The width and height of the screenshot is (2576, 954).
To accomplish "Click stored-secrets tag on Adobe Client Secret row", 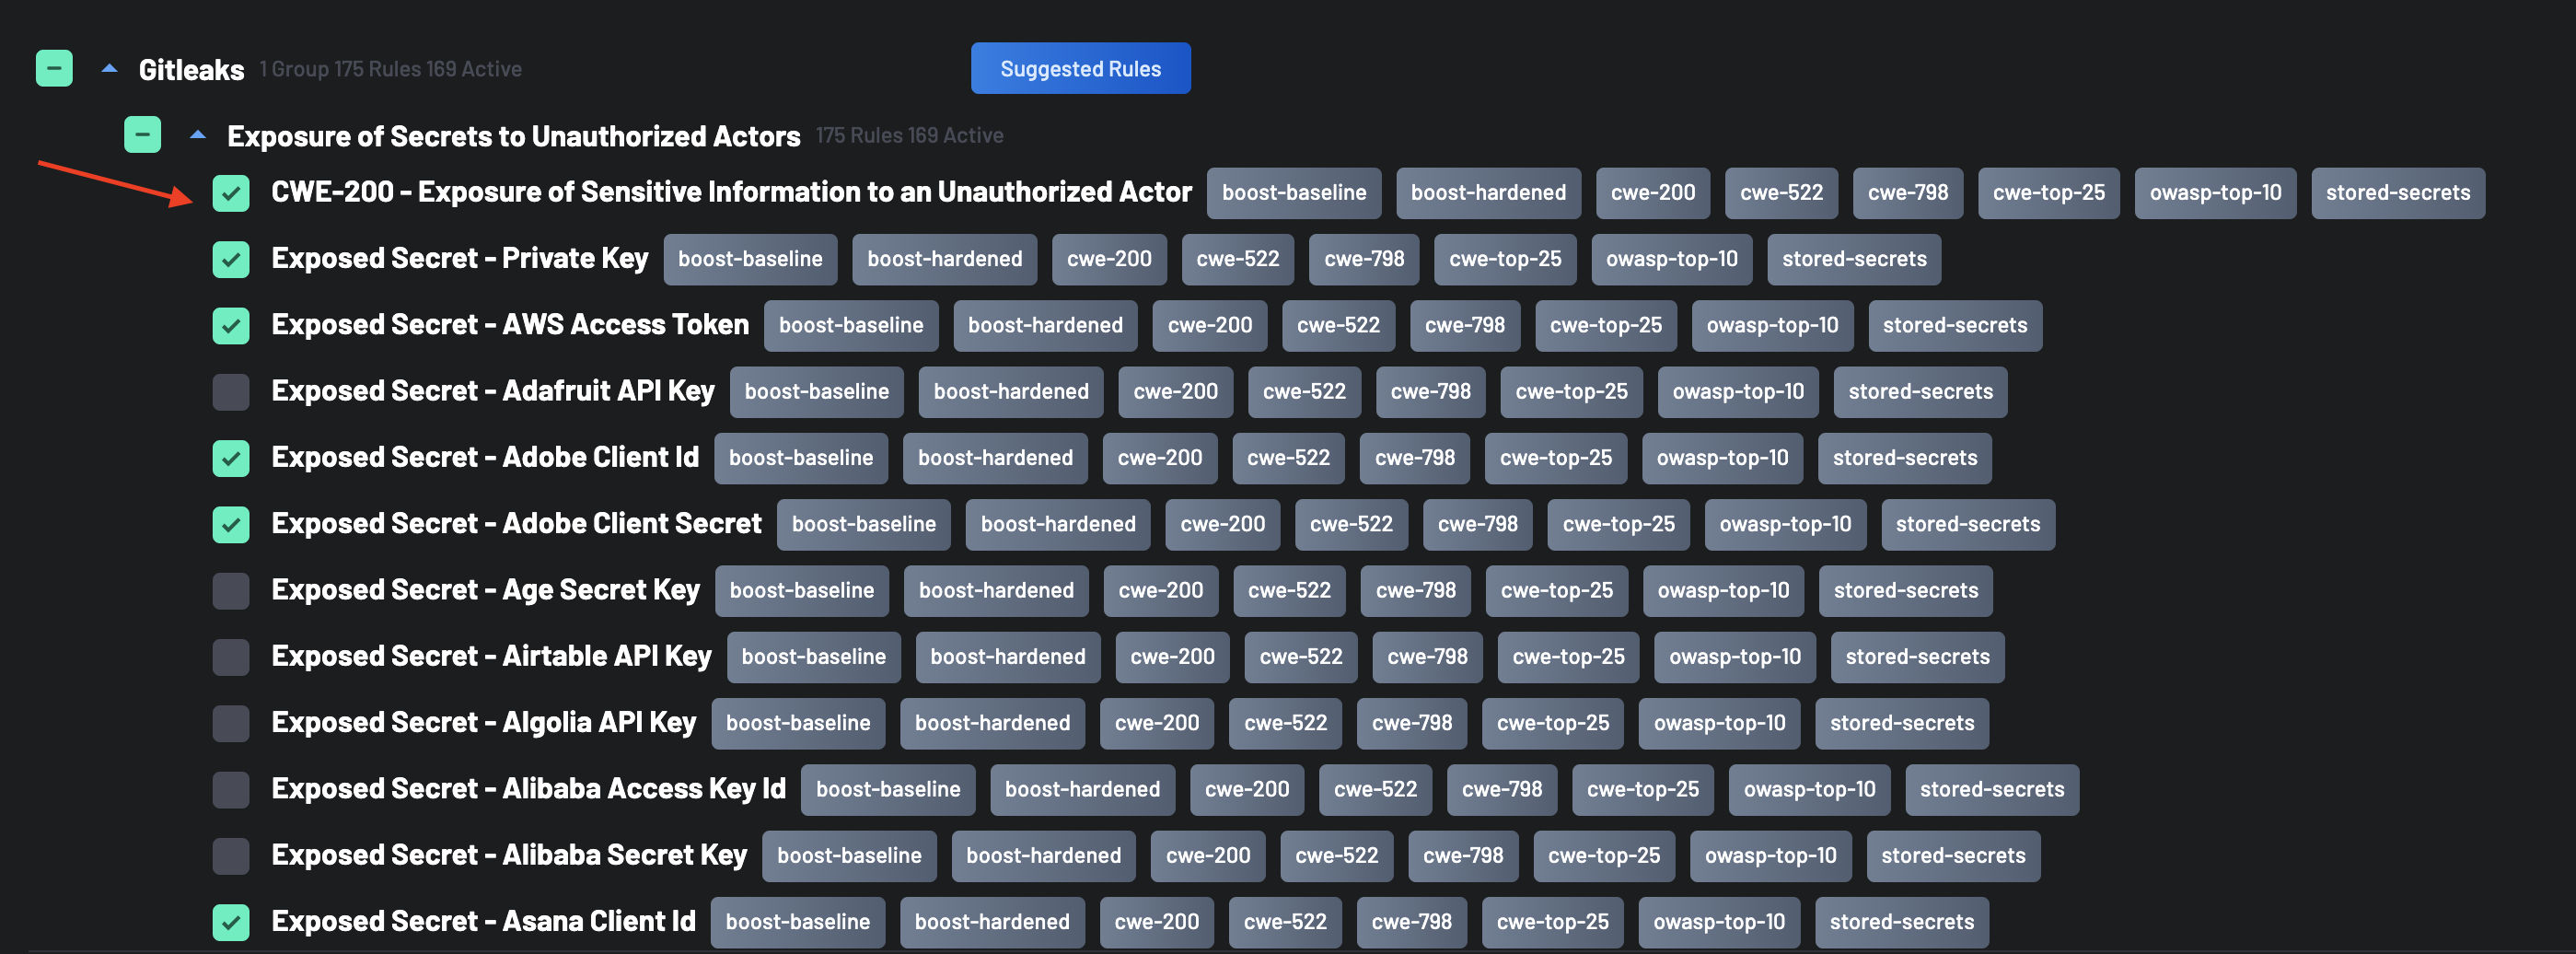I will (1968, 524).
